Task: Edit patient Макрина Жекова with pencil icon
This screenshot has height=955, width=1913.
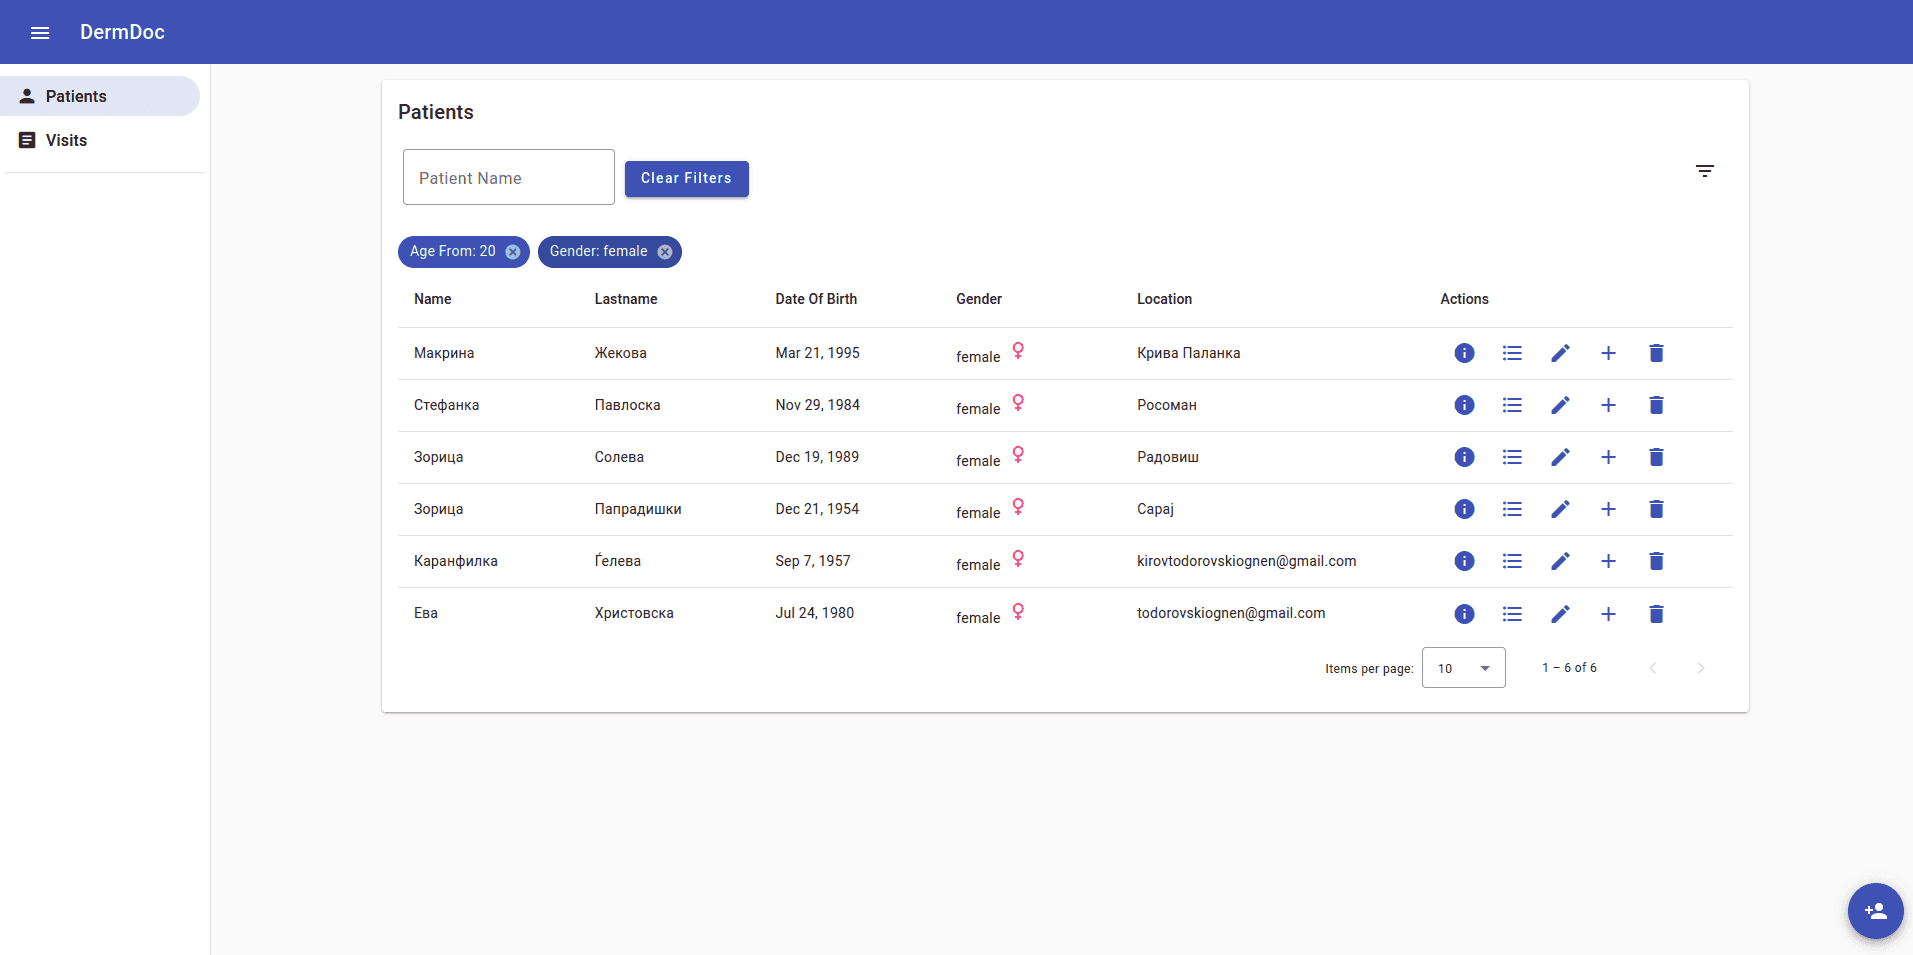Action: click(x=1560, y=353)
